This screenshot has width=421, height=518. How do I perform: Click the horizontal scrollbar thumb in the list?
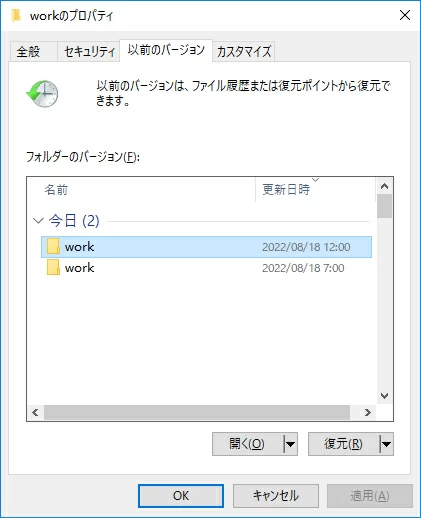(197, 413)
